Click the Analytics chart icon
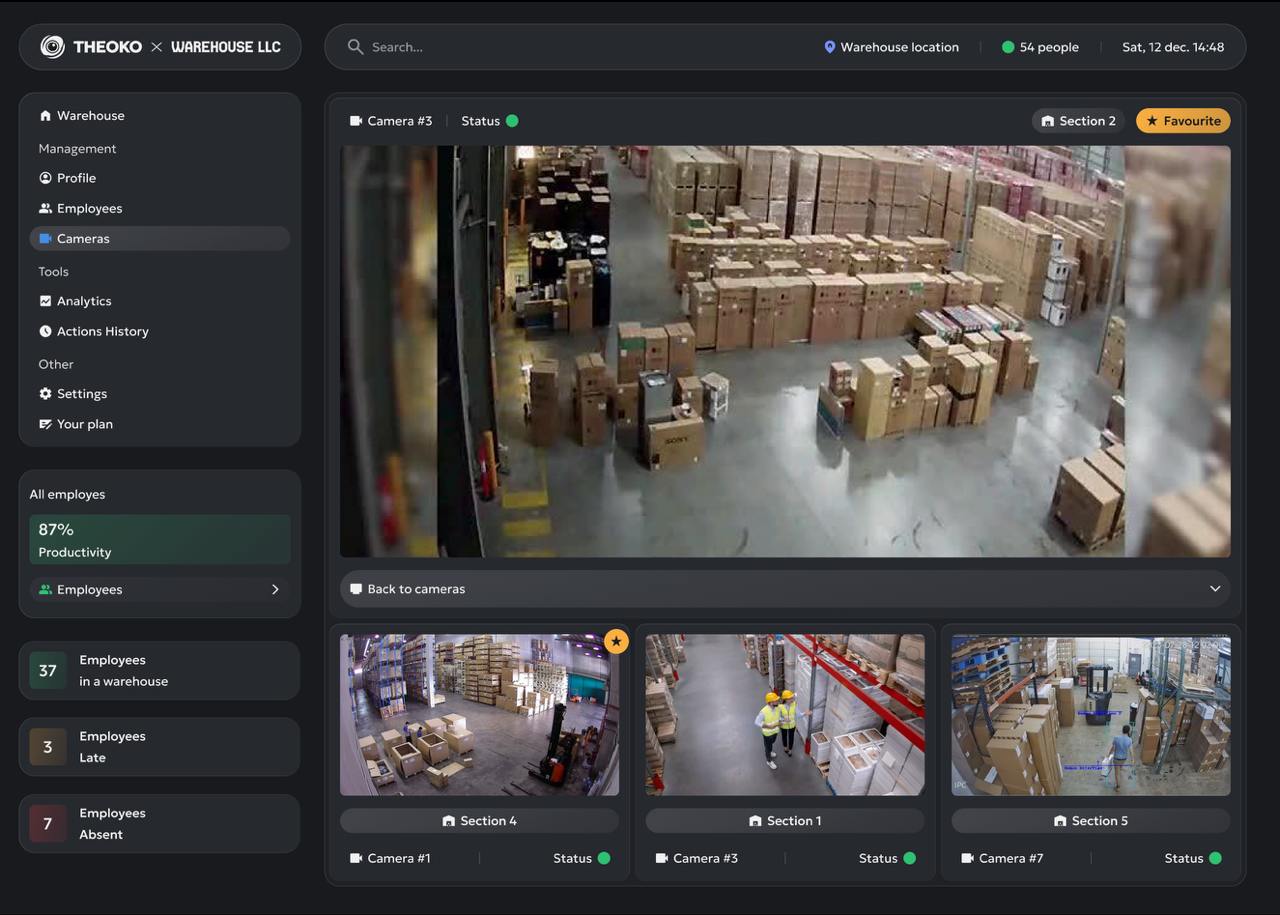 pos(45,301)
